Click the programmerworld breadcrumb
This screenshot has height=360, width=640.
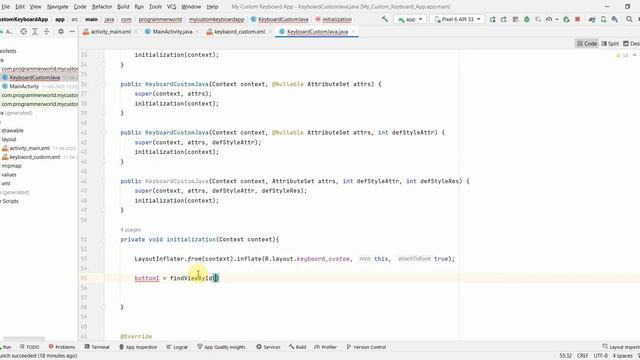[160, 19]
